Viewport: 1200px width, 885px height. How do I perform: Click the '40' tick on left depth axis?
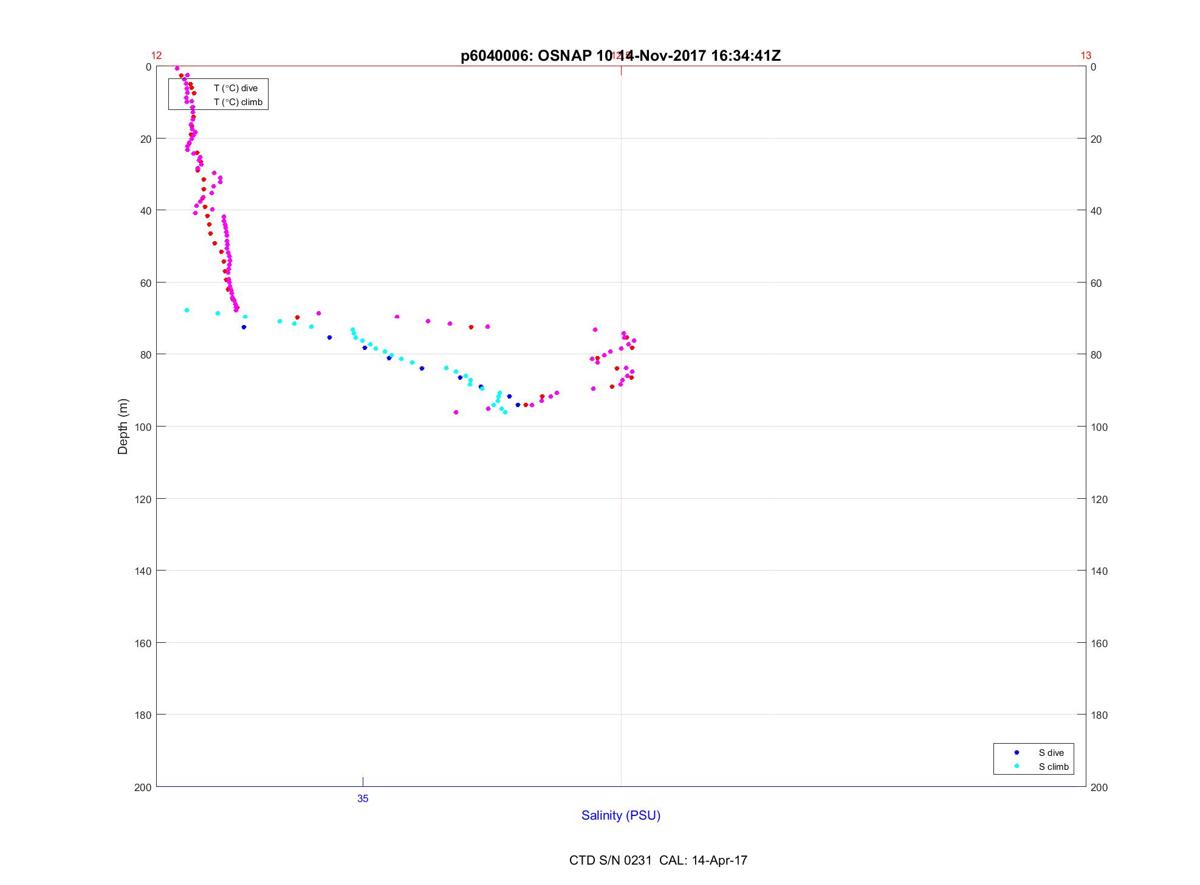click(x=145, y=211)
